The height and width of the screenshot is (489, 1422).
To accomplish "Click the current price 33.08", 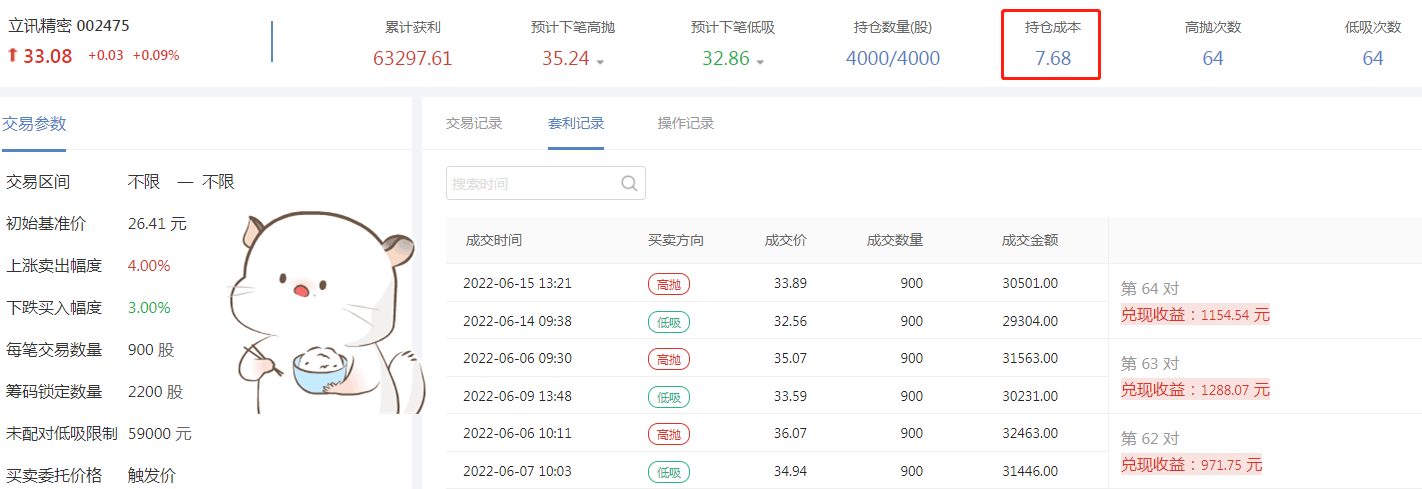I will (48, 56).
